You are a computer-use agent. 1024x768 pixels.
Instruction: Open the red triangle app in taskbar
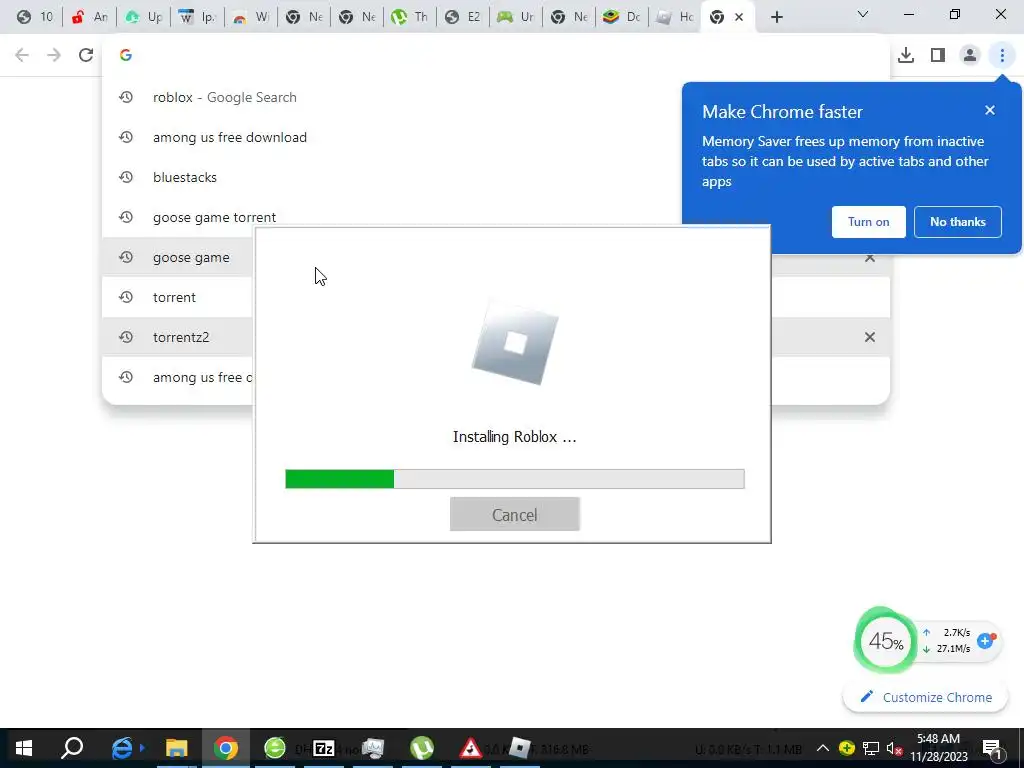pos(470,748)
